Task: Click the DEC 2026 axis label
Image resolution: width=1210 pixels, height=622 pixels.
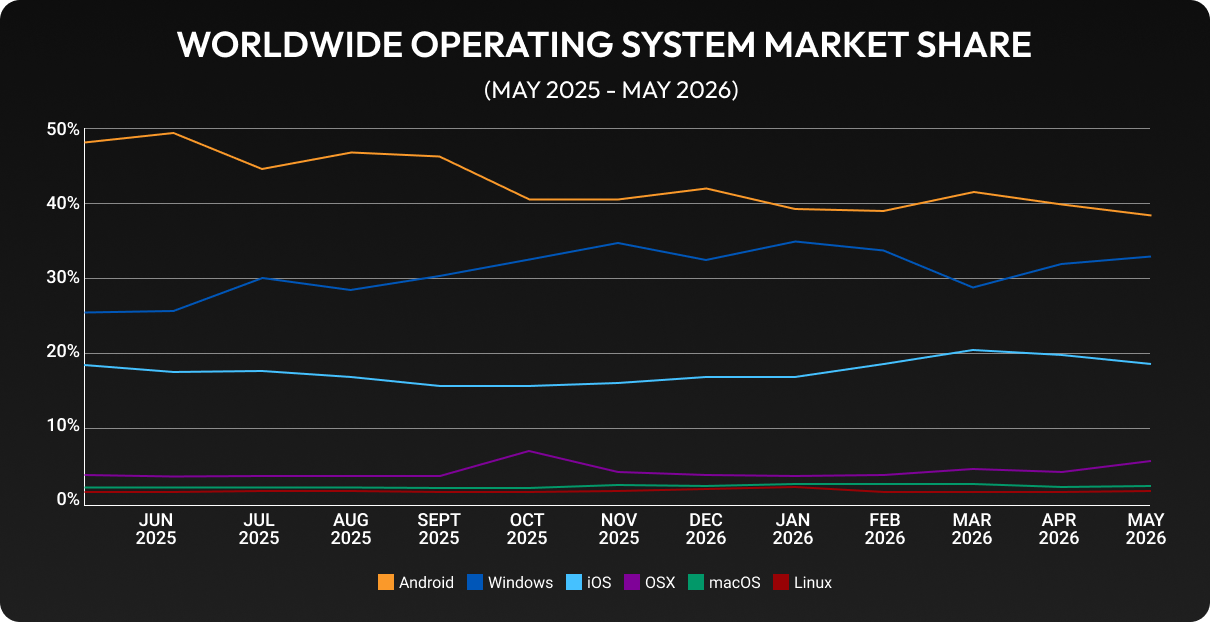Action: 706,529
